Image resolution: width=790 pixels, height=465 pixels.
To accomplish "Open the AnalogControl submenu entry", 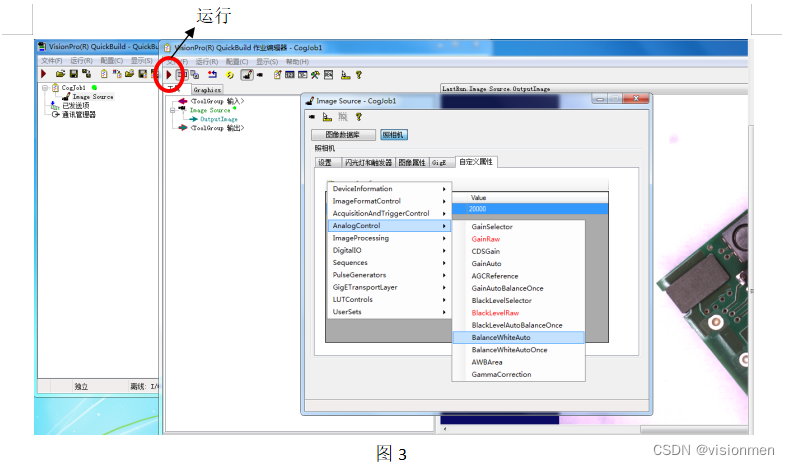I will pyautogui.click(x=389, y=226).
